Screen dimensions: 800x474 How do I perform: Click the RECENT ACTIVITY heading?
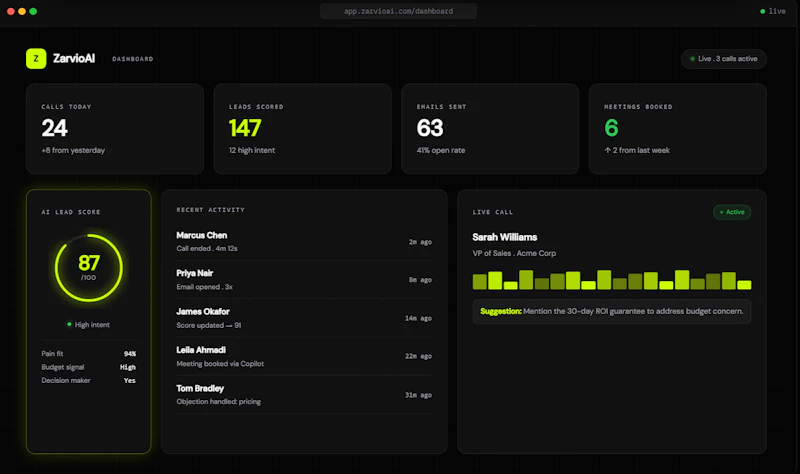(211, 210)
